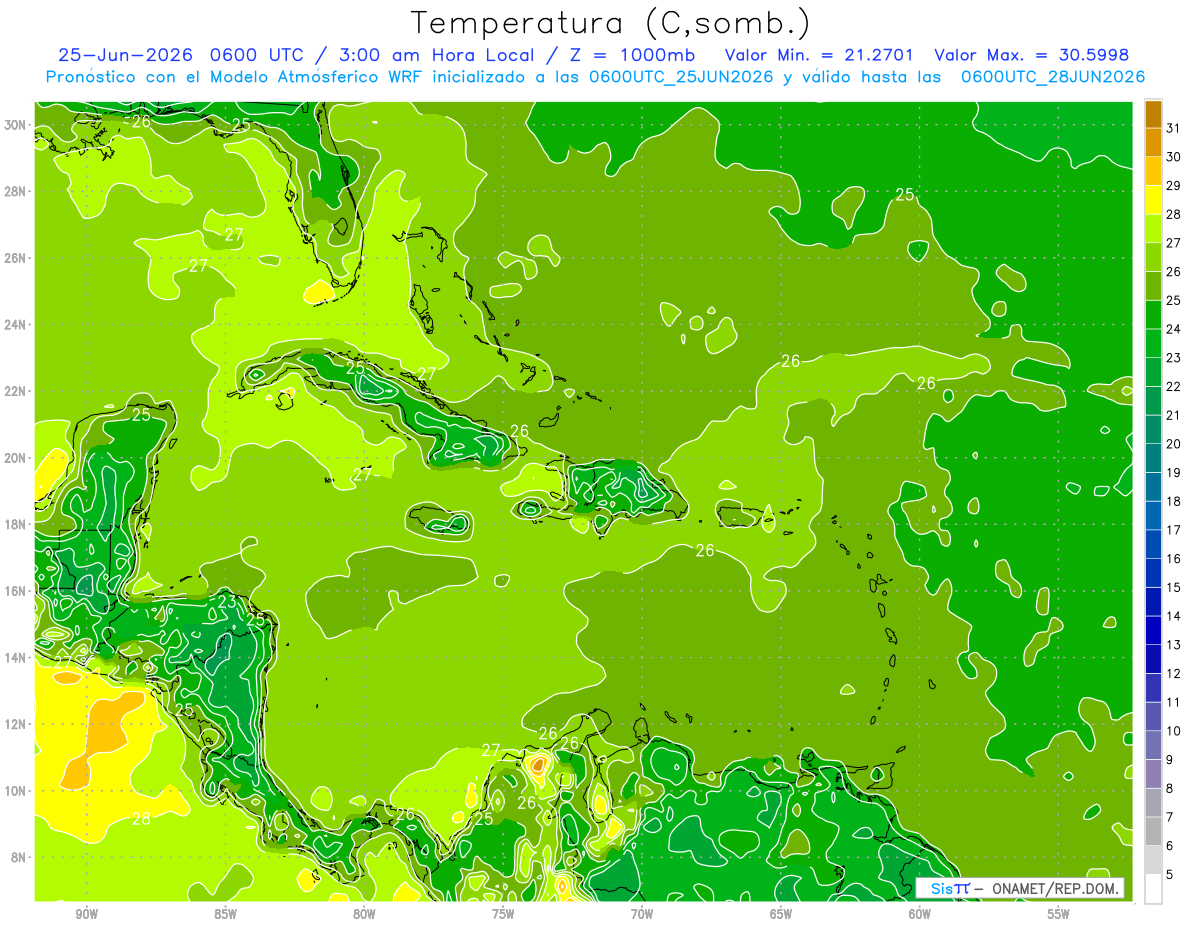This screenshot has height=927, width=1200.
Task: Click the 65W longitude axis label
Action: pos(781,915)
